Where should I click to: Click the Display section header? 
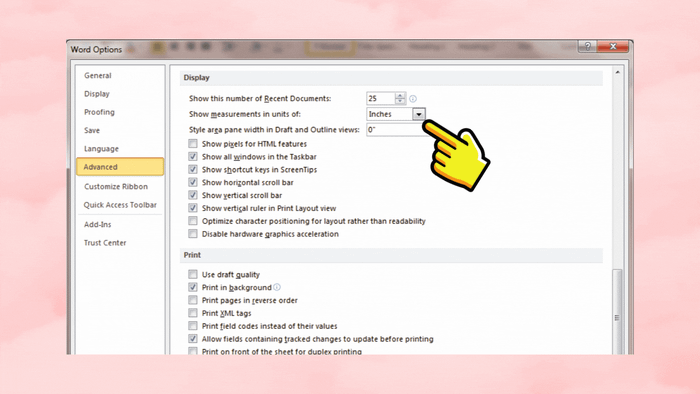pos(391,78)
